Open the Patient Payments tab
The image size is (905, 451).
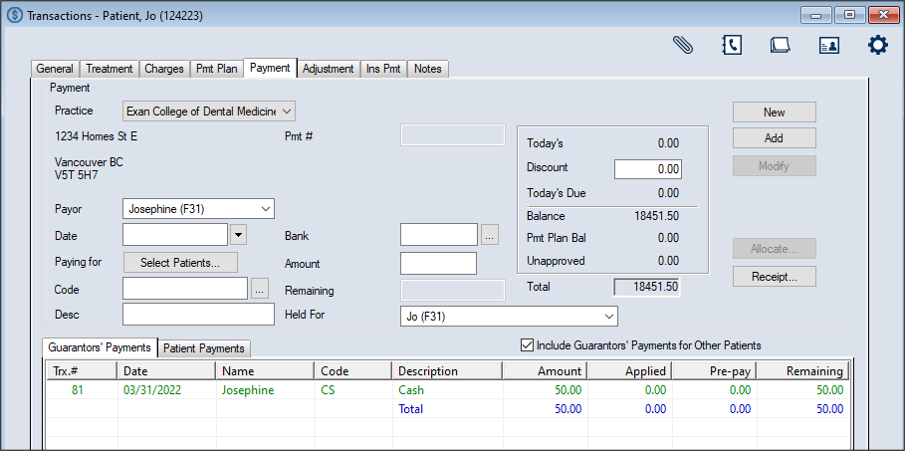(x=204, y=348)
